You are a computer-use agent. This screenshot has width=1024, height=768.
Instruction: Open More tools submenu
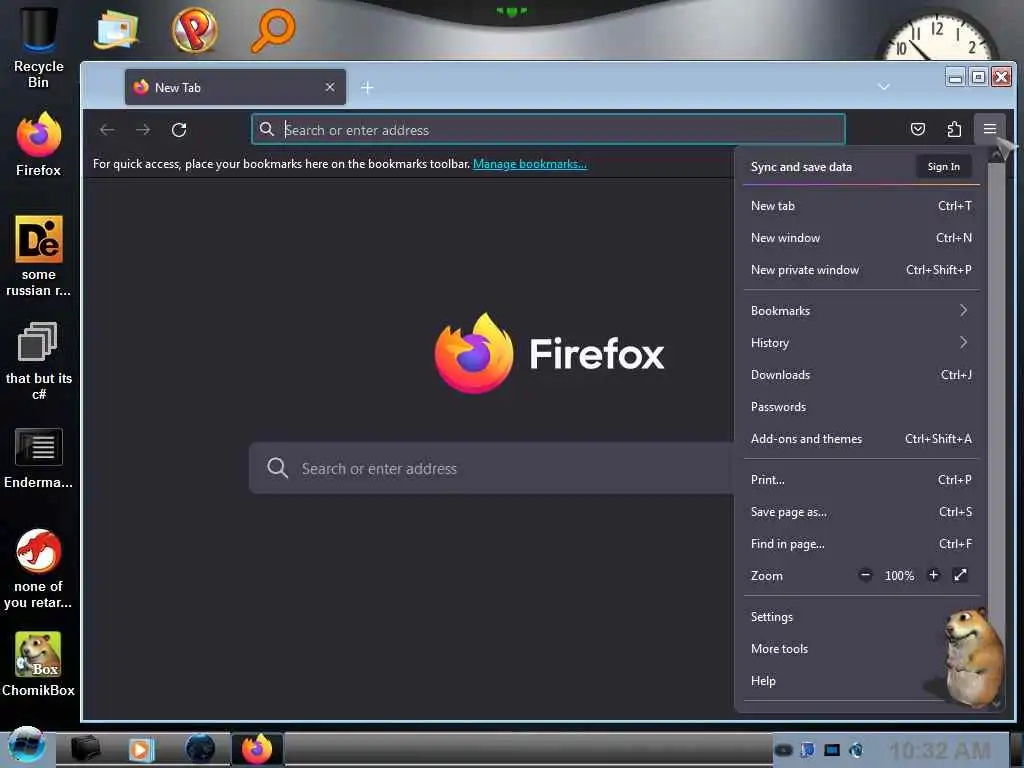(x=861, y=649)
